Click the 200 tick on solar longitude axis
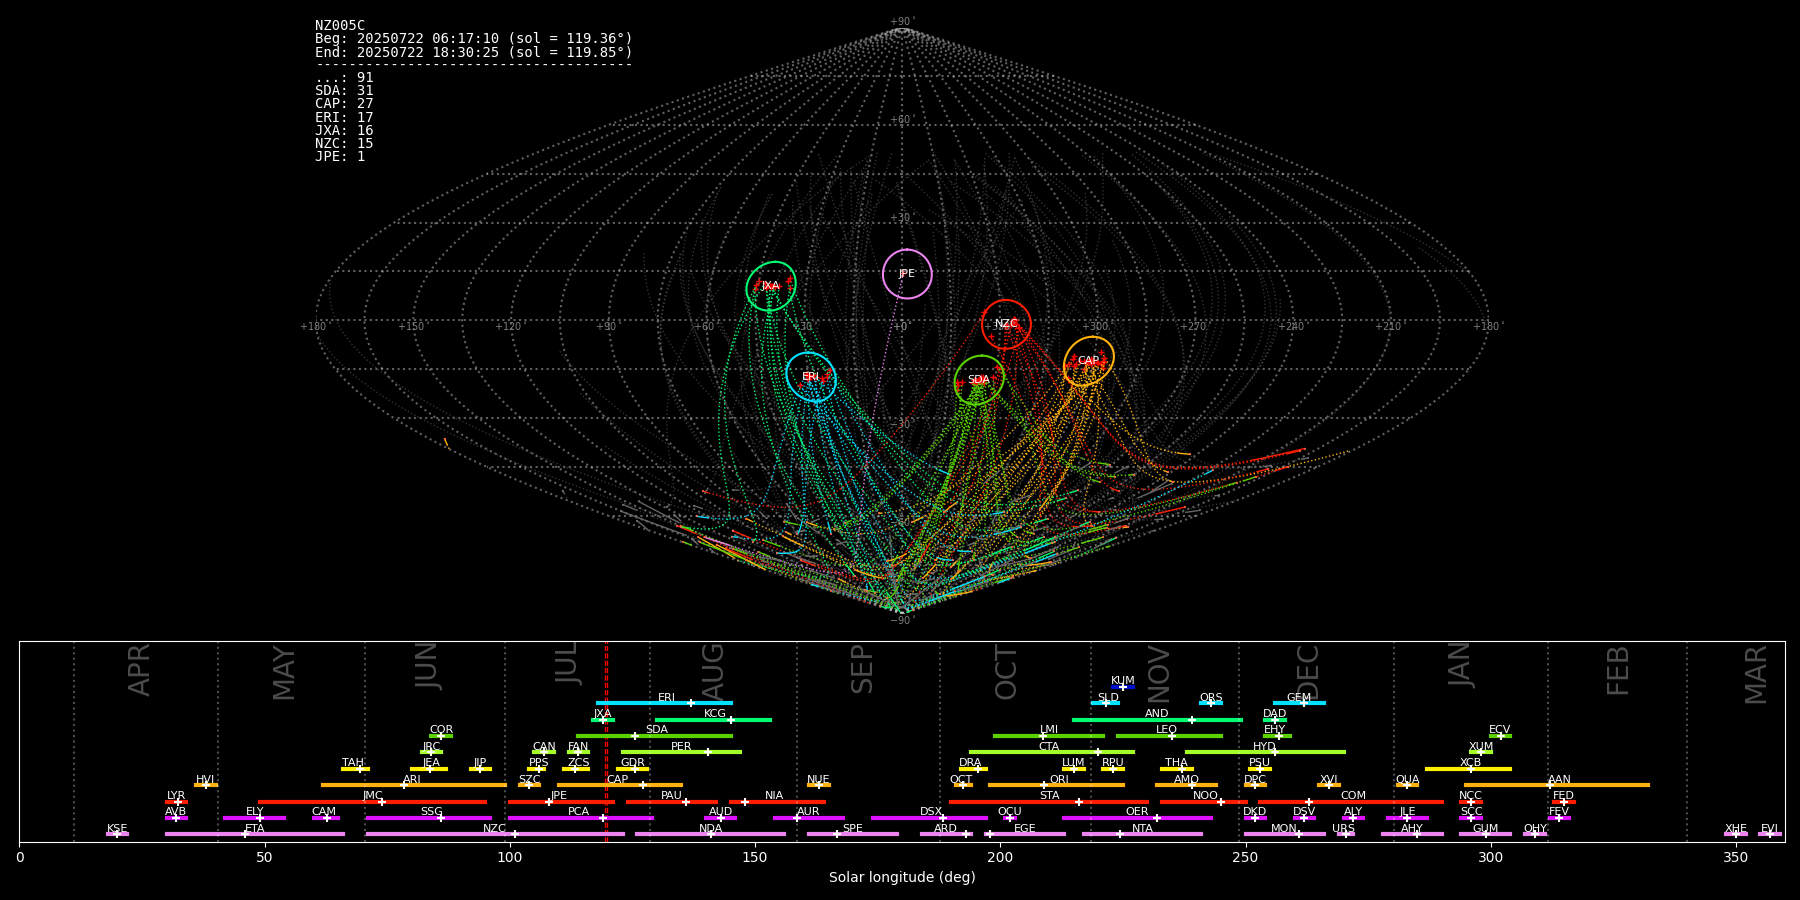The height and width of the screenshot is (900, 1800). [x=1000, y=858]
